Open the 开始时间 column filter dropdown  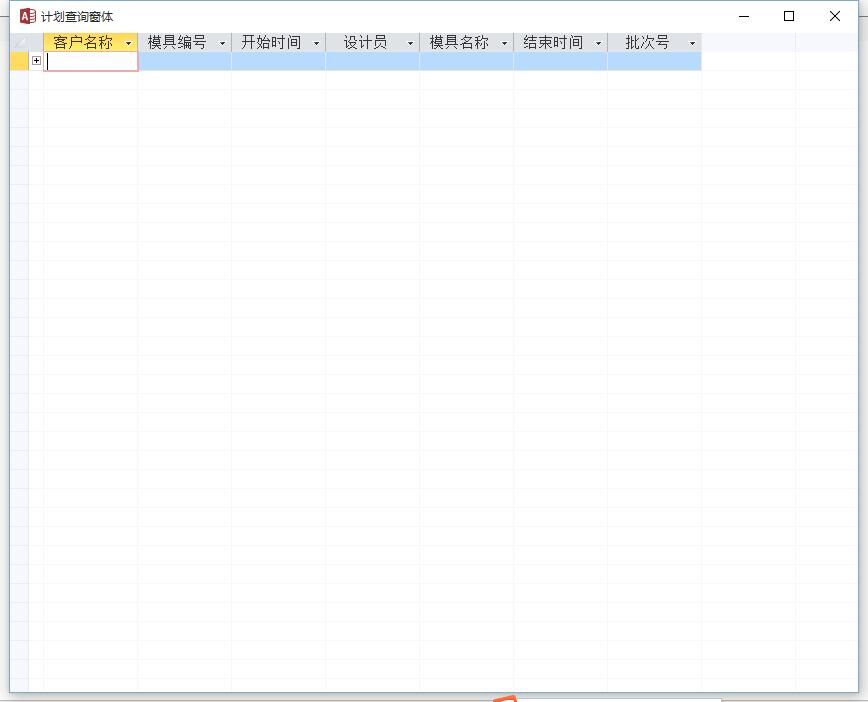(317, 43)
